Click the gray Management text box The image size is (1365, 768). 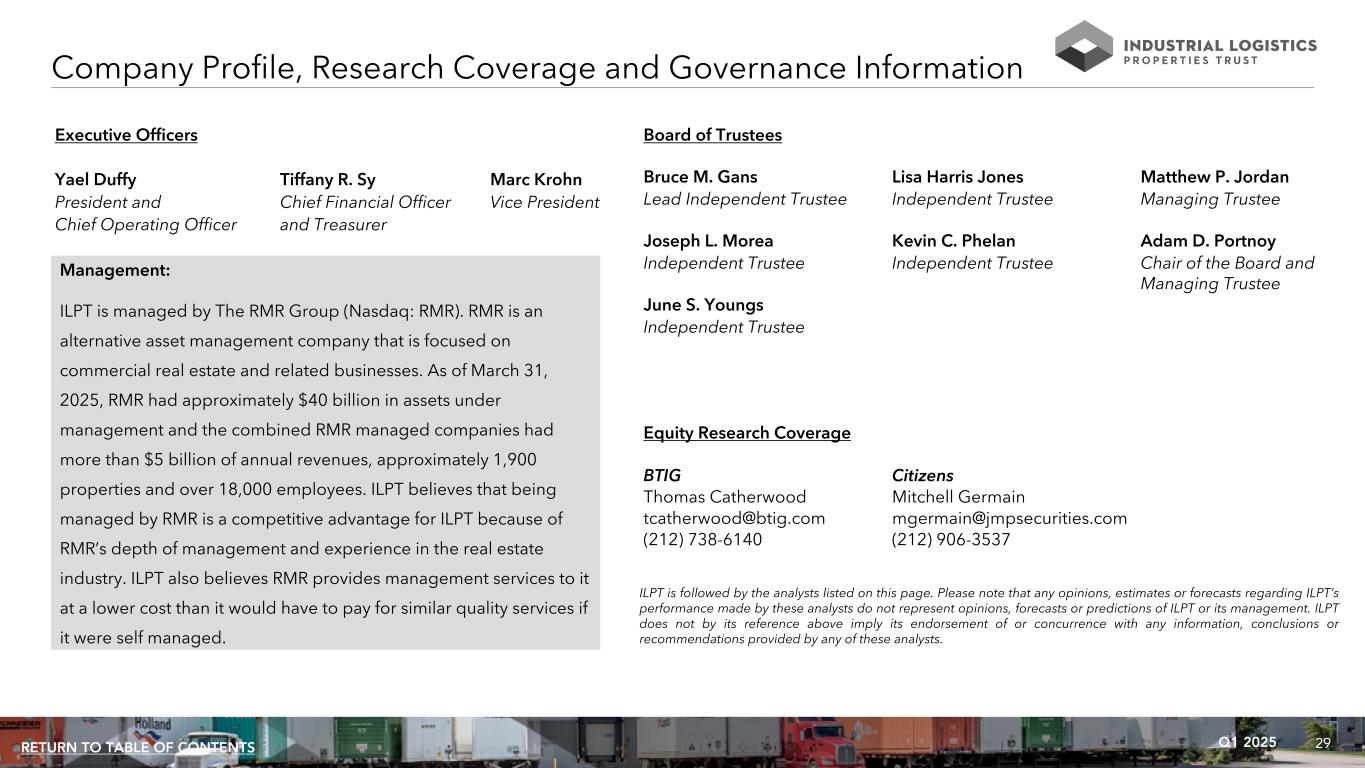[x=325, y=452]
